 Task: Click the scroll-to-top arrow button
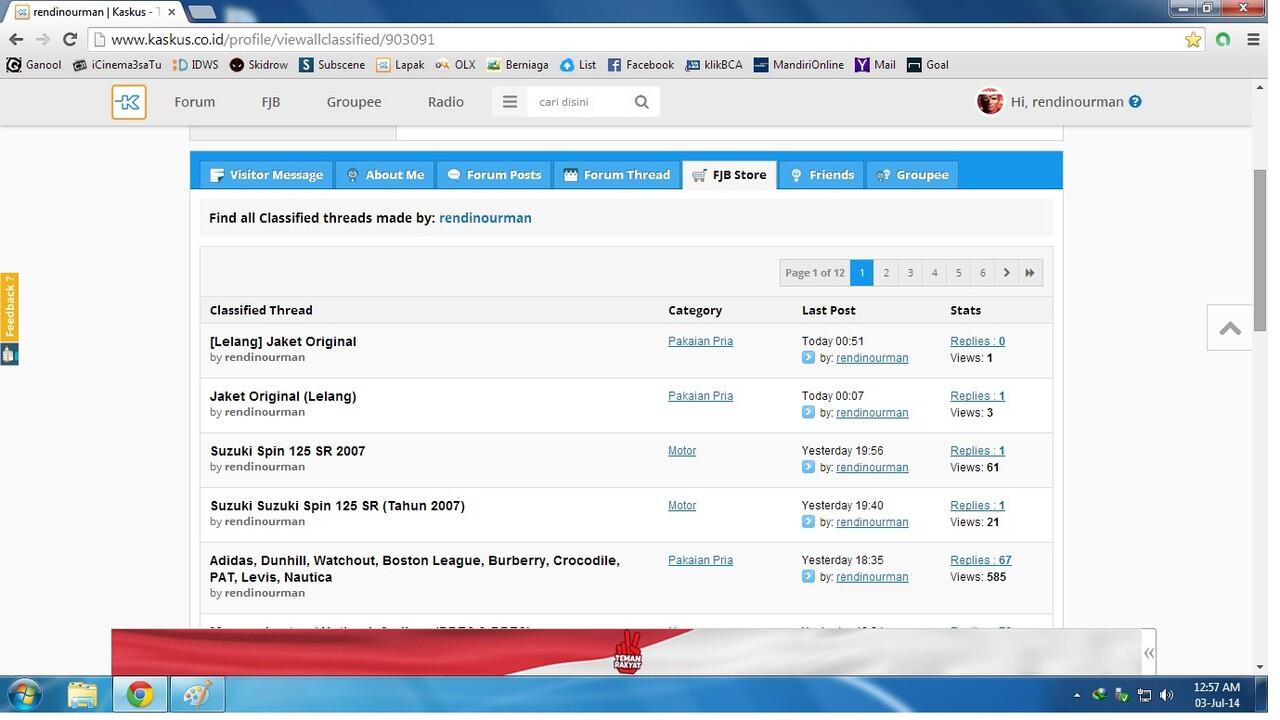click(1230, 328)
